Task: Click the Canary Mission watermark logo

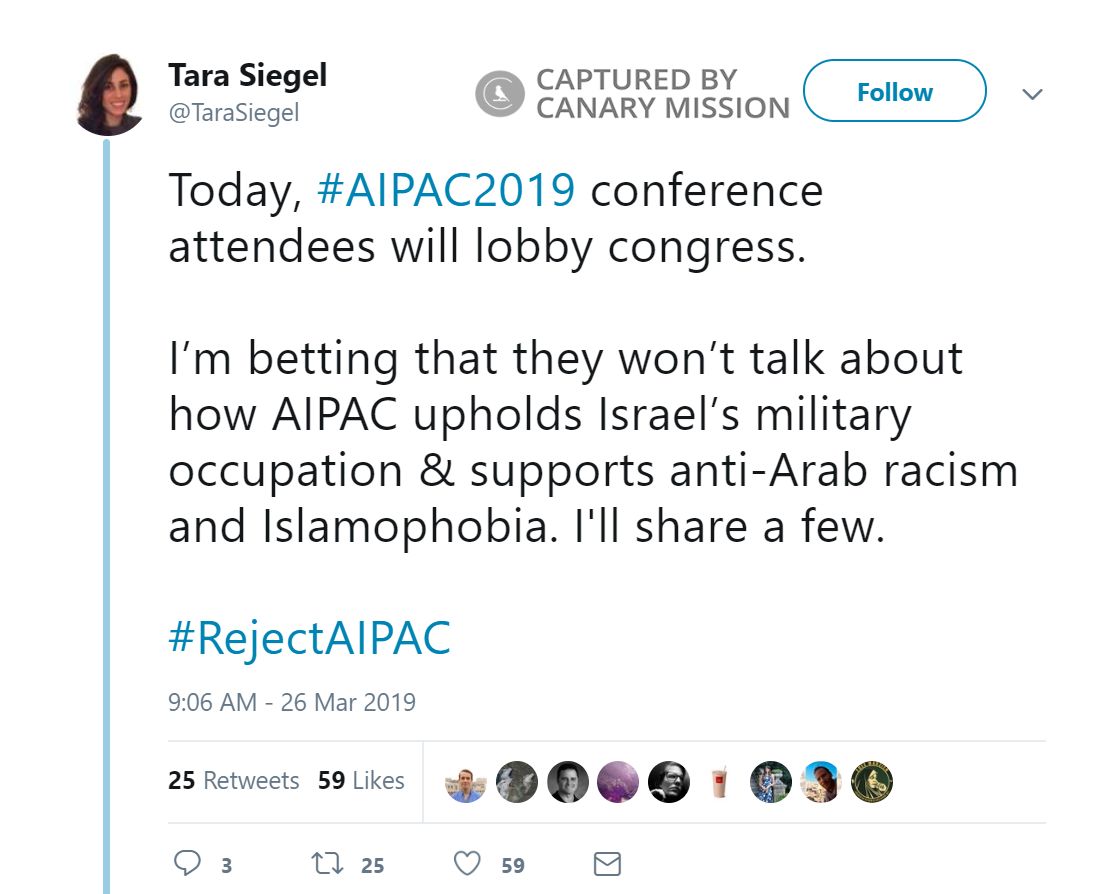Action: coord(502,92)
